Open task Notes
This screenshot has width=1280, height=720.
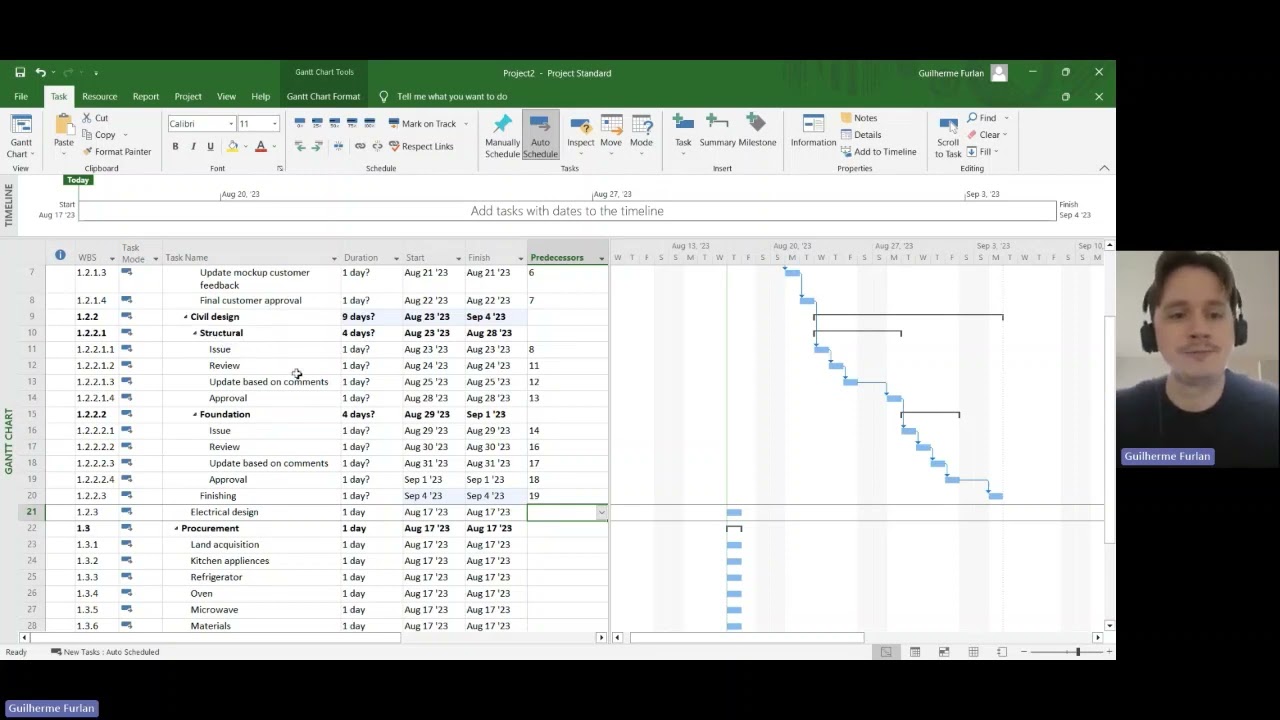[859, 118]
